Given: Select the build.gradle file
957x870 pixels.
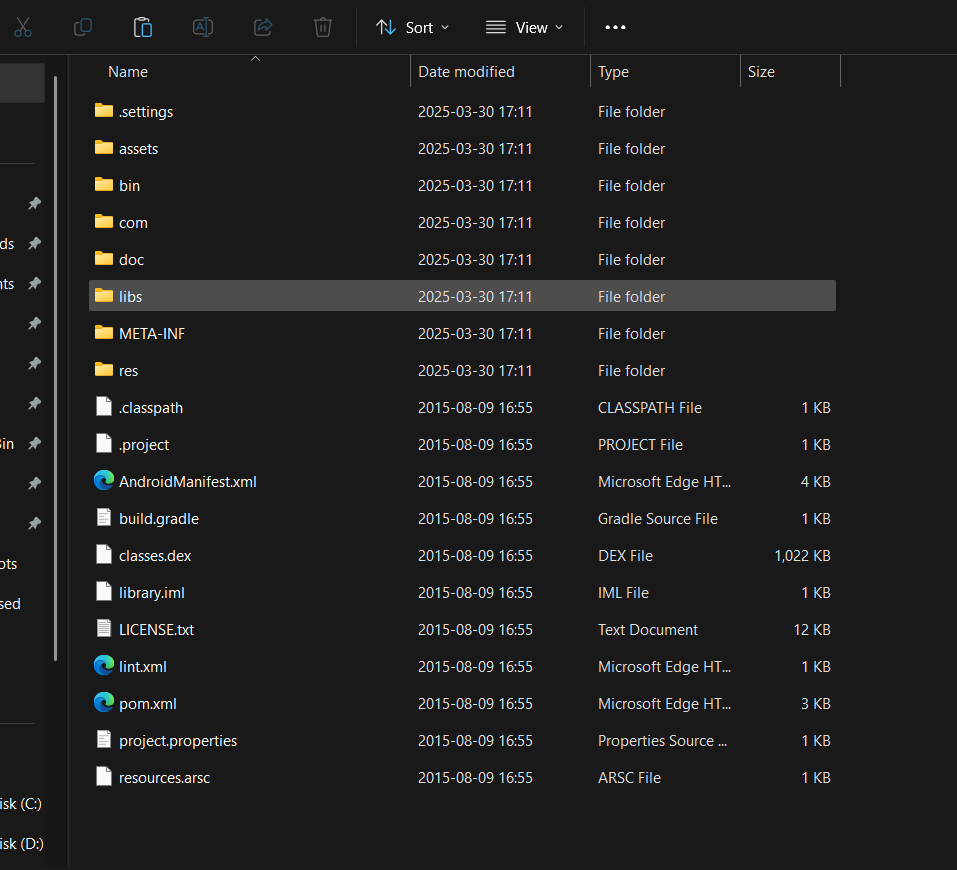Looking at the screenshot, I should coord(158,518).
